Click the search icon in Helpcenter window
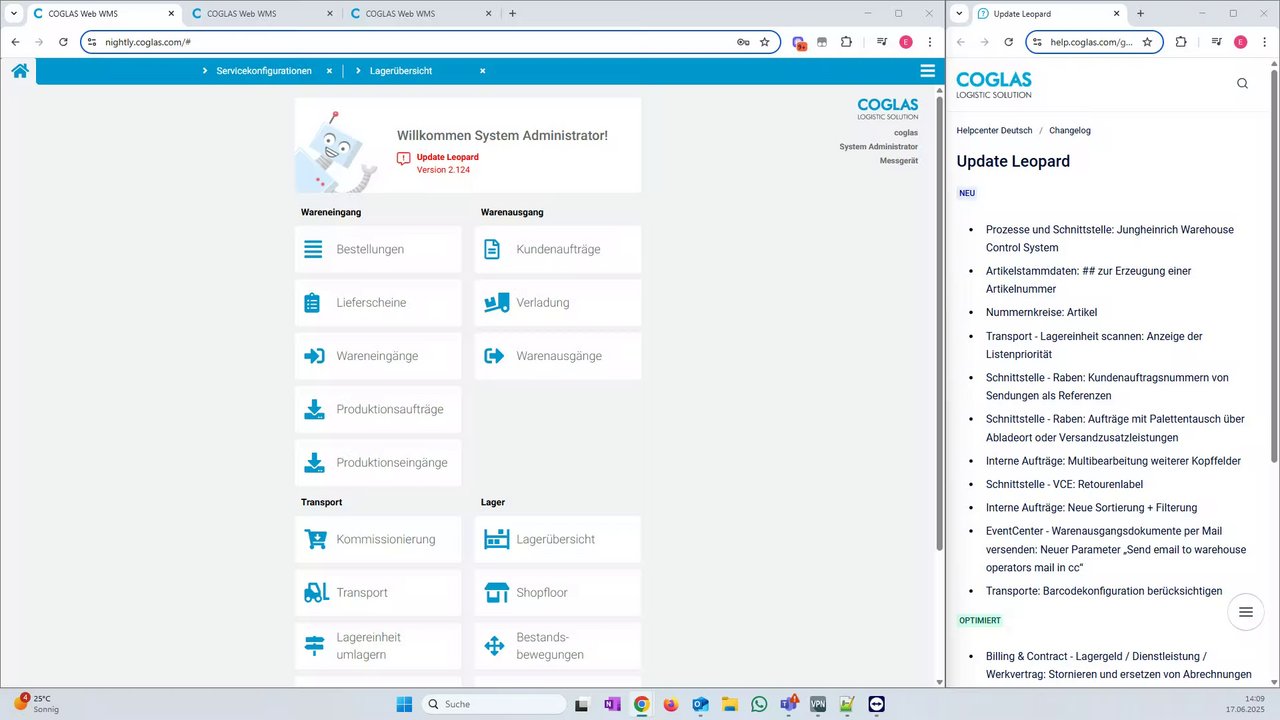Screen dimensions: 1280x720 click(1242, 84)
